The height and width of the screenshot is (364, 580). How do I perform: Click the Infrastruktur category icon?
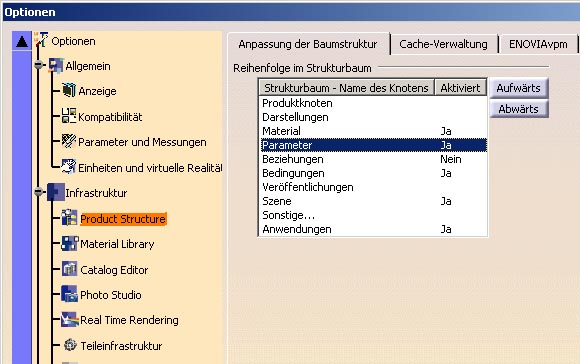56,192
